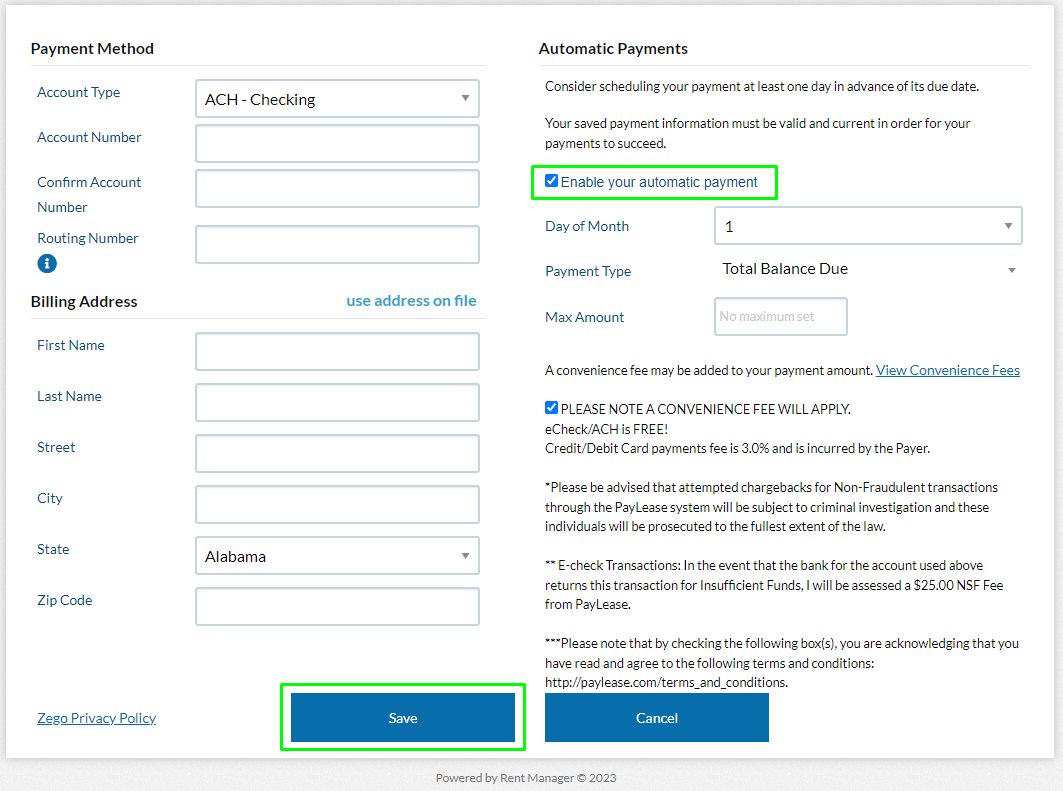
Task: Click the use address on file link
Action: tap(411, 301)
